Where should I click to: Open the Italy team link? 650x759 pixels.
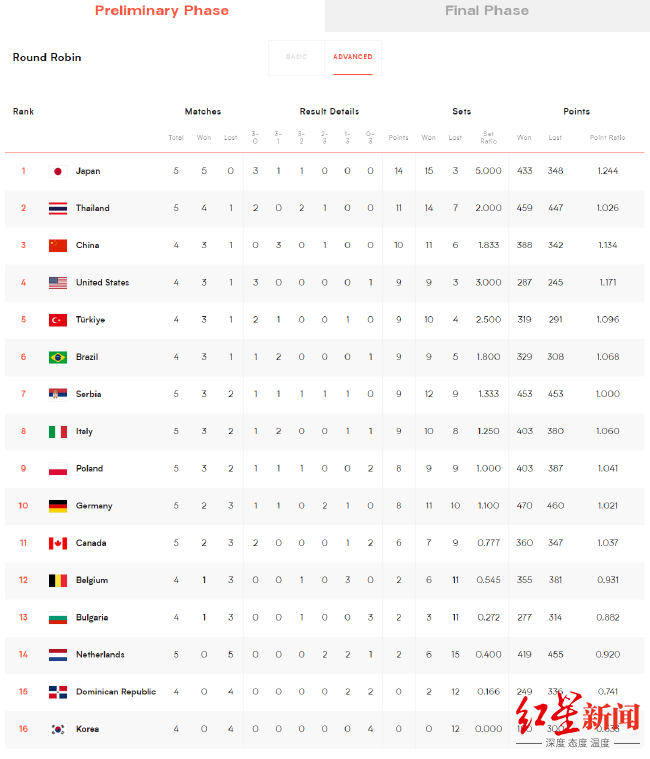[85, 432]
